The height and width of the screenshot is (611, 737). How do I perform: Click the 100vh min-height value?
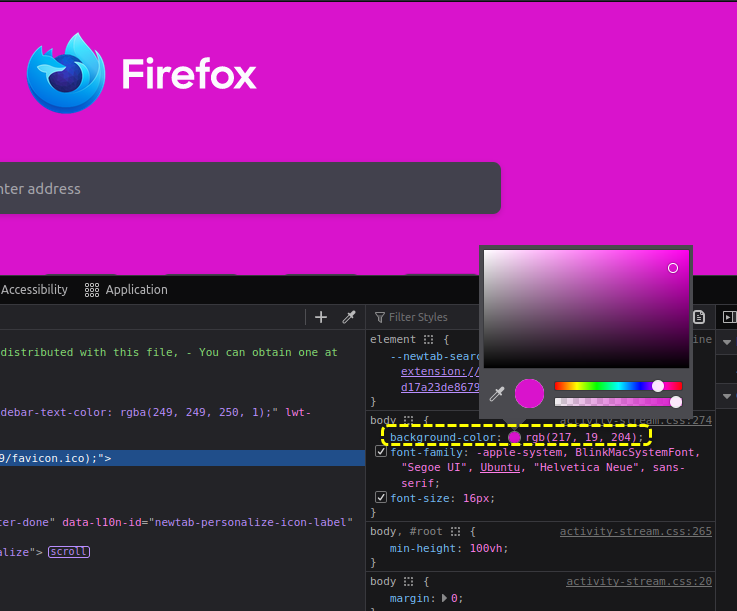[486, 548]
